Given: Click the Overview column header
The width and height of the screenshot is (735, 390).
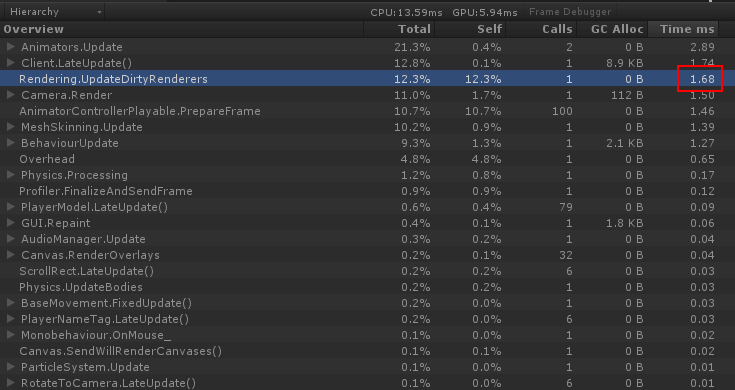Looking at the screenshot, I should coord(182,29).
